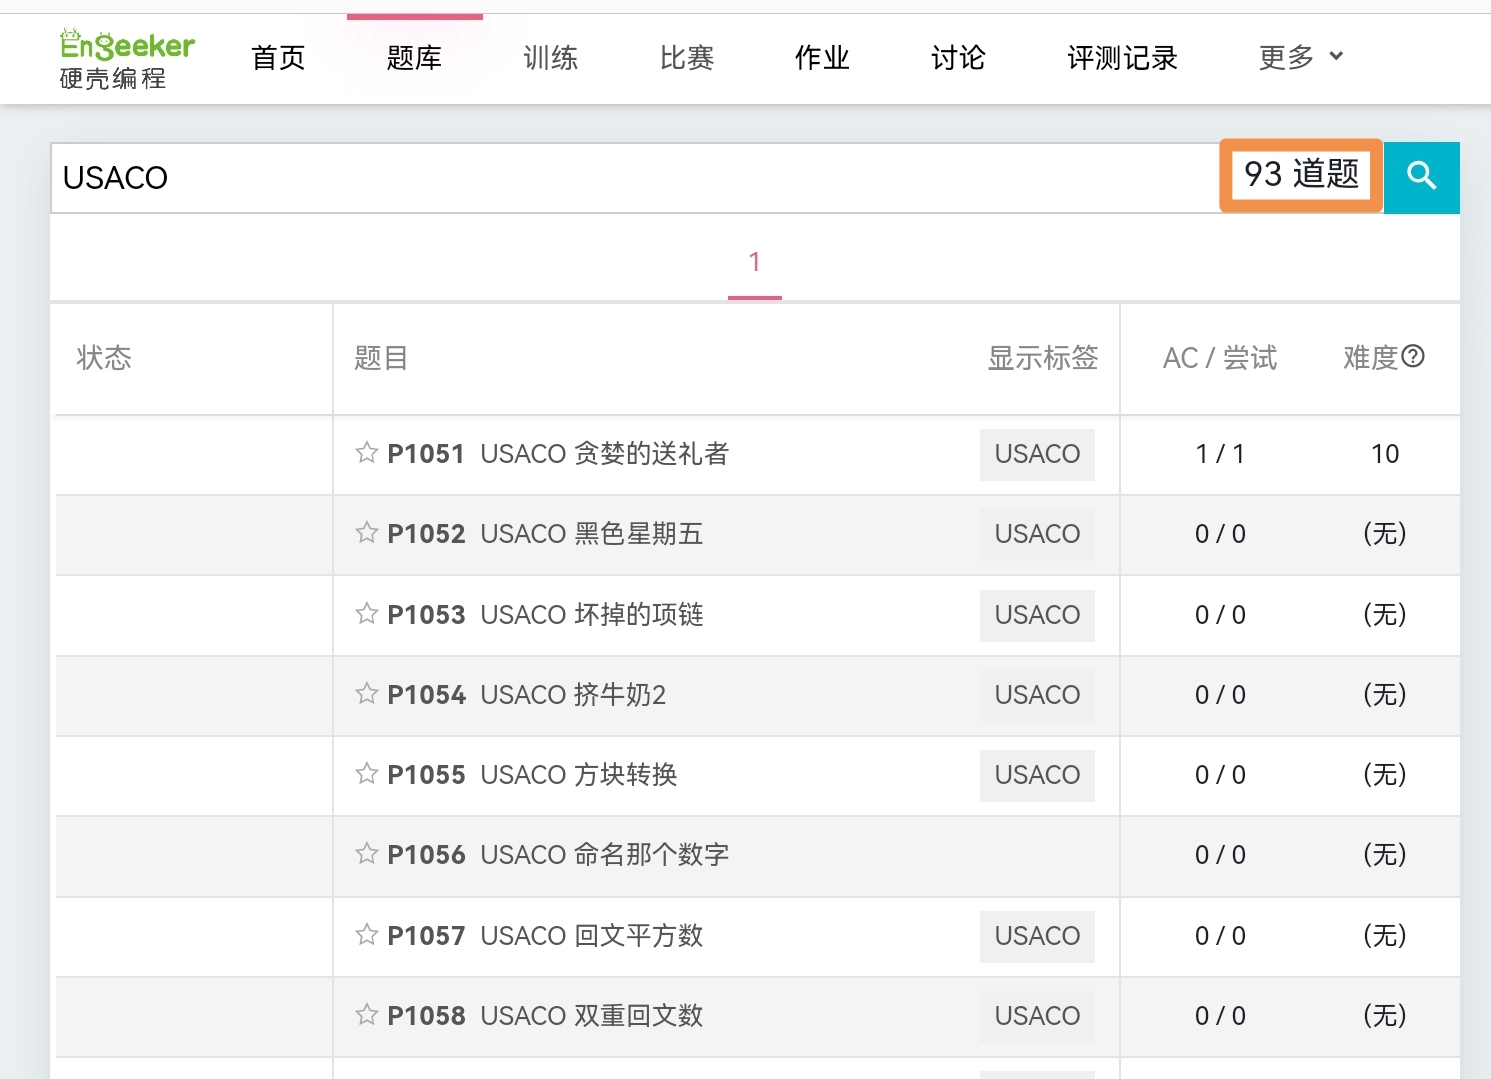Open the 讨论 nav item
Screen dimensions: 1491x1079
[958, 58]
